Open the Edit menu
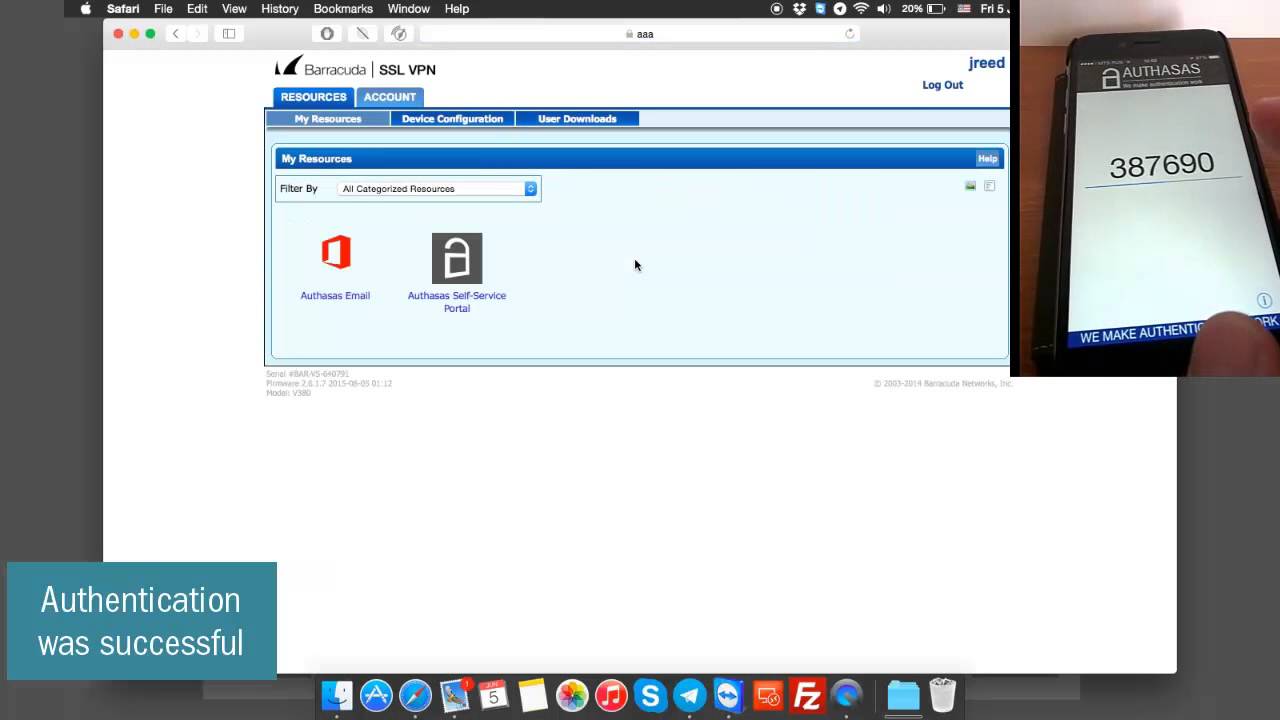The height and width of the screenshot is (720, 1280). 197,9
